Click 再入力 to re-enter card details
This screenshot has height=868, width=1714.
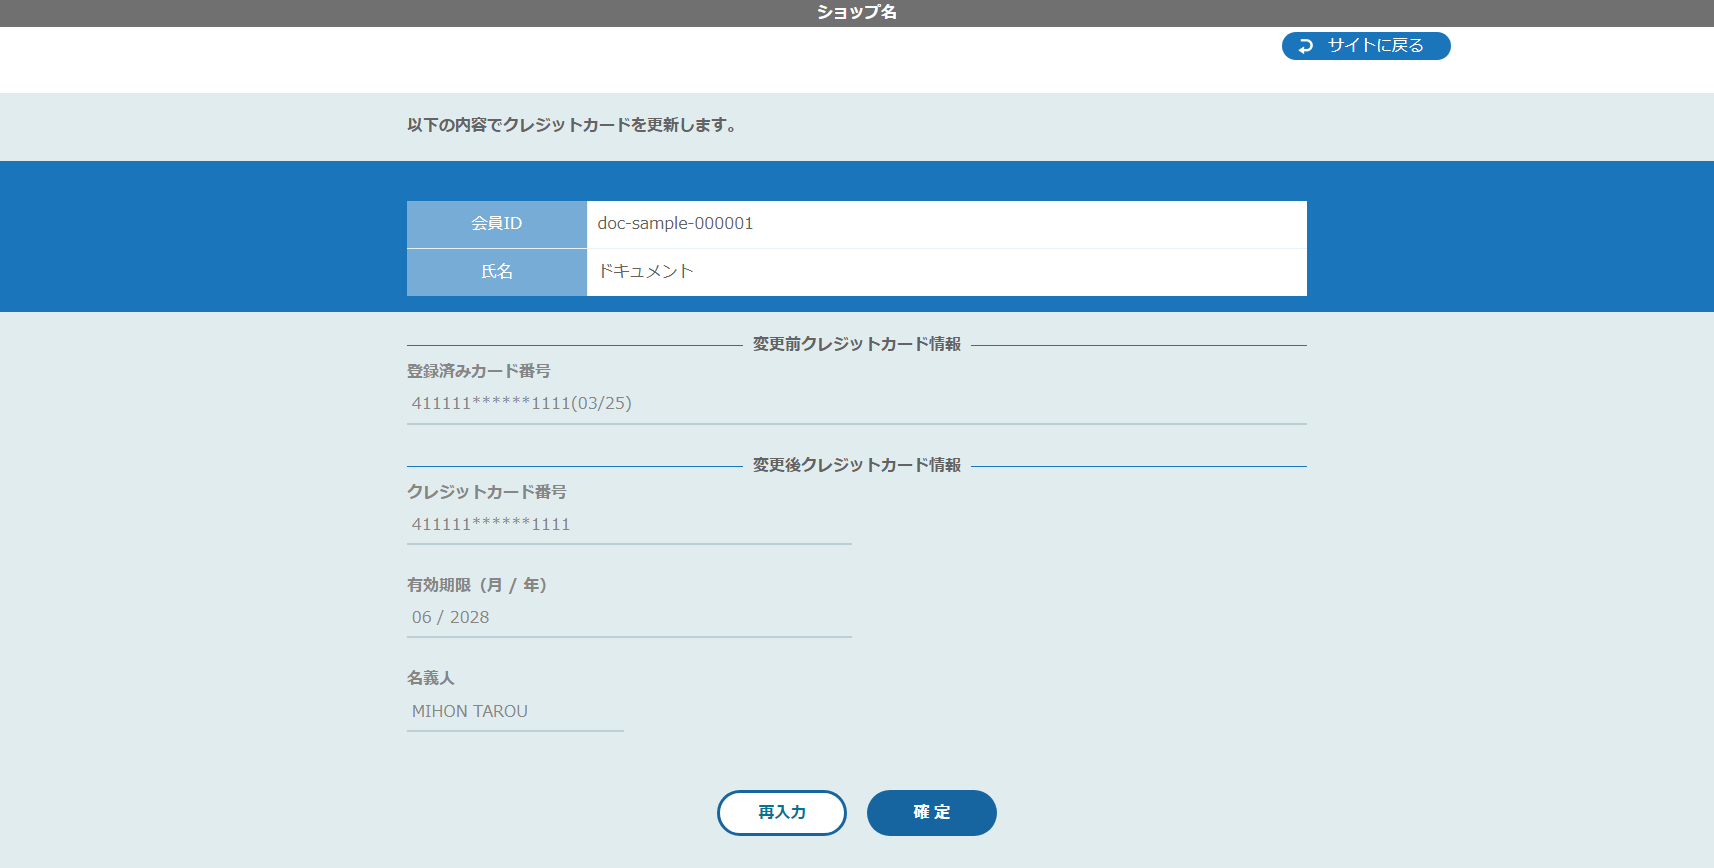781,812
